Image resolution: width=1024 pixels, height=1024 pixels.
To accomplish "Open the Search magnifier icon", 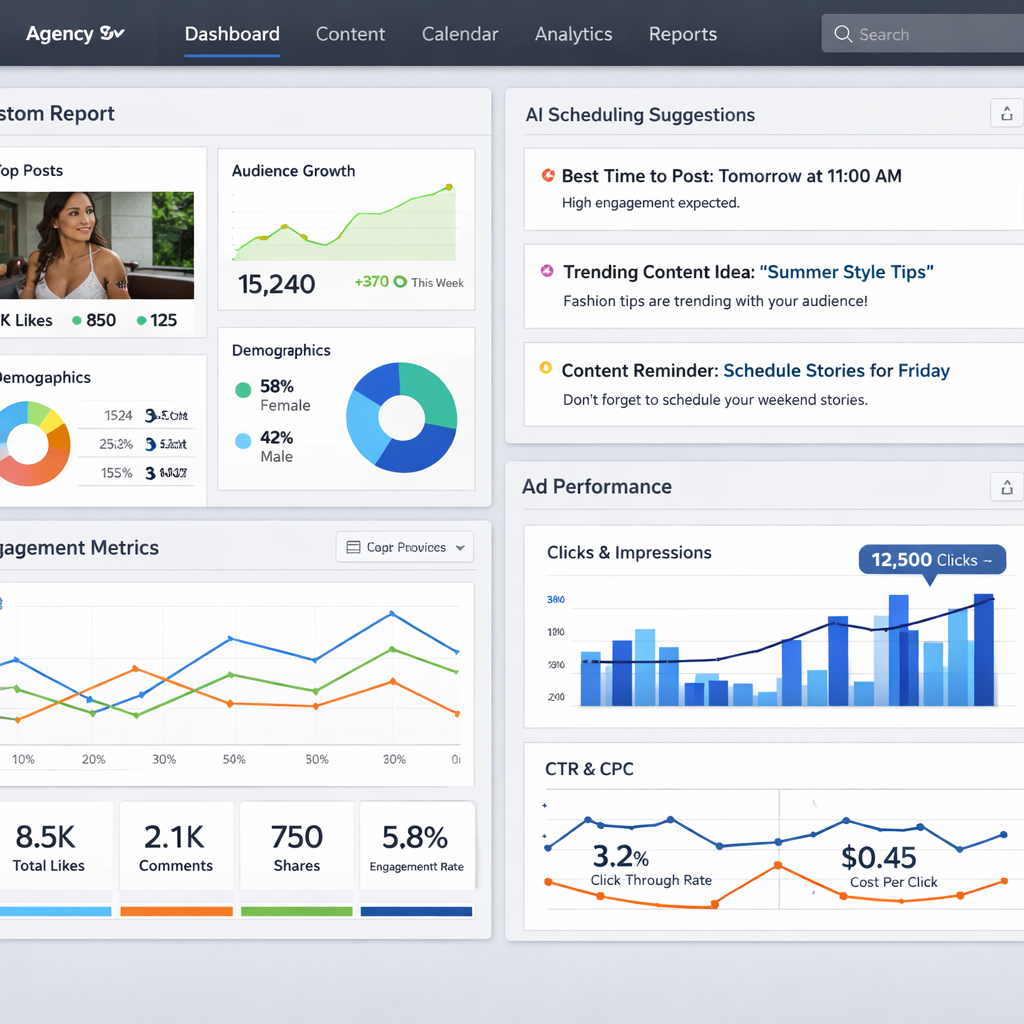I will click(x=845, y=33).
